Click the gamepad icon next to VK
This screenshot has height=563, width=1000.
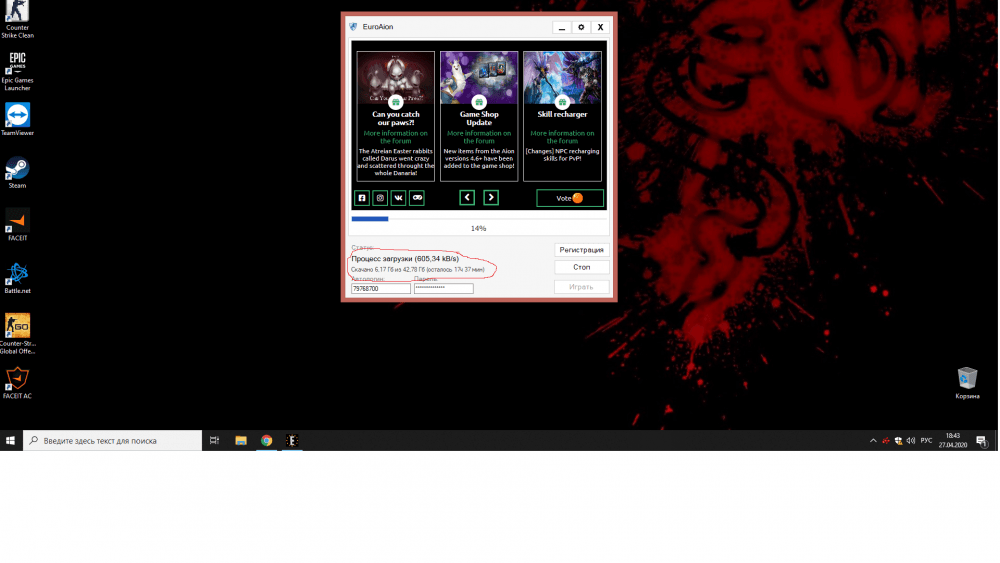[x=417, y=198]
